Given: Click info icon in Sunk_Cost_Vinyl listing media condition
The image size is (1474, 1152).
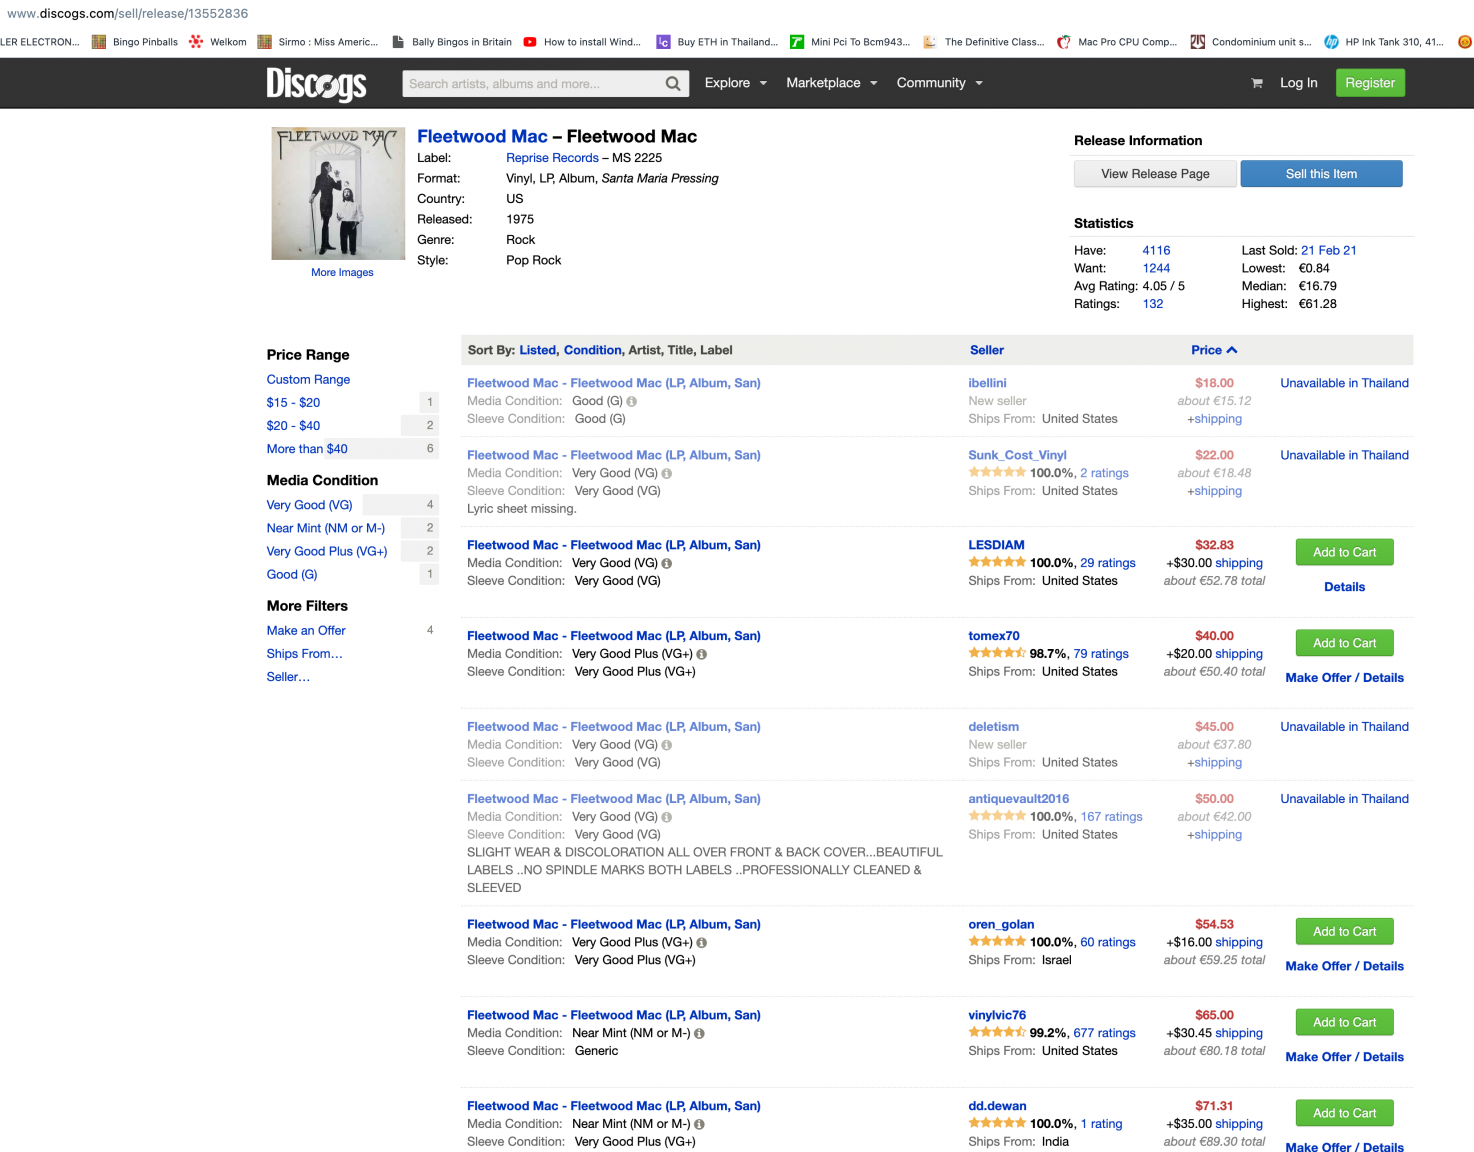Looking at the screenshot, I should click(667, 473).
